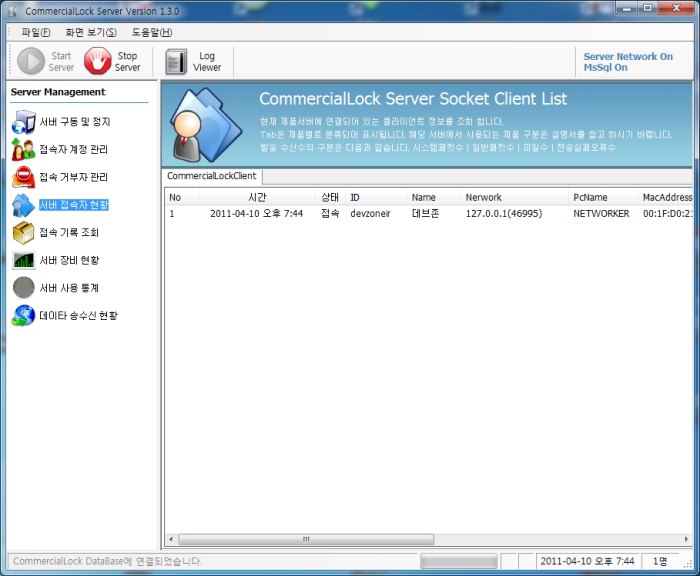
Task: Click the 127.0.0.1(46995) network cell
Action: (x=504, y=214)
